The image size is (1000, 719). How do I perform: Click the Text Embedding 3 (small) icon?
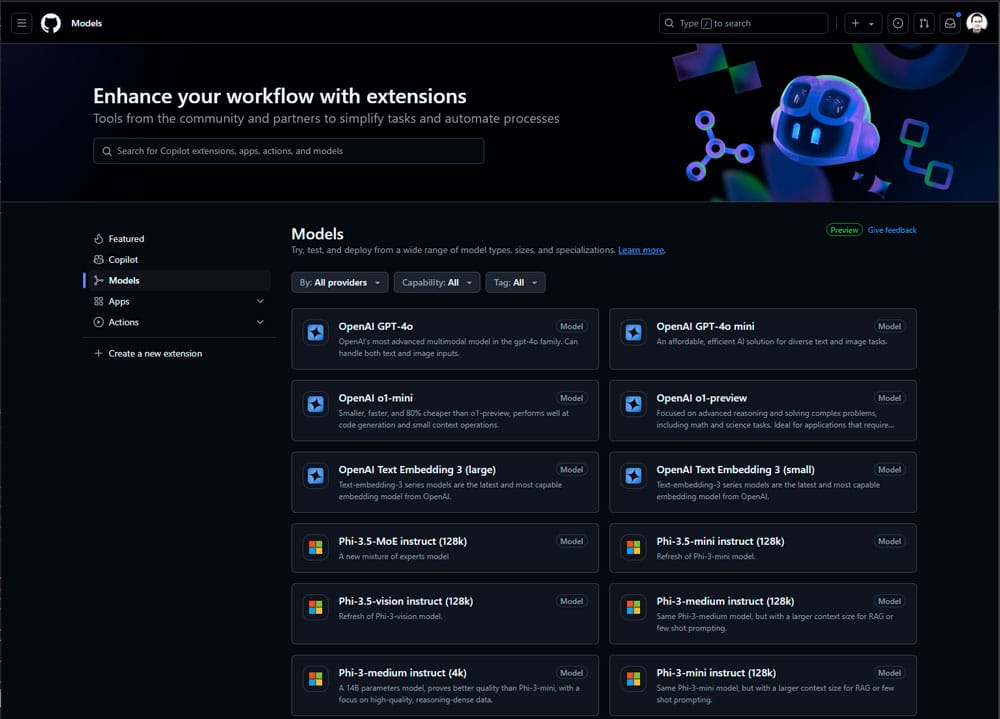coord(633,475)
